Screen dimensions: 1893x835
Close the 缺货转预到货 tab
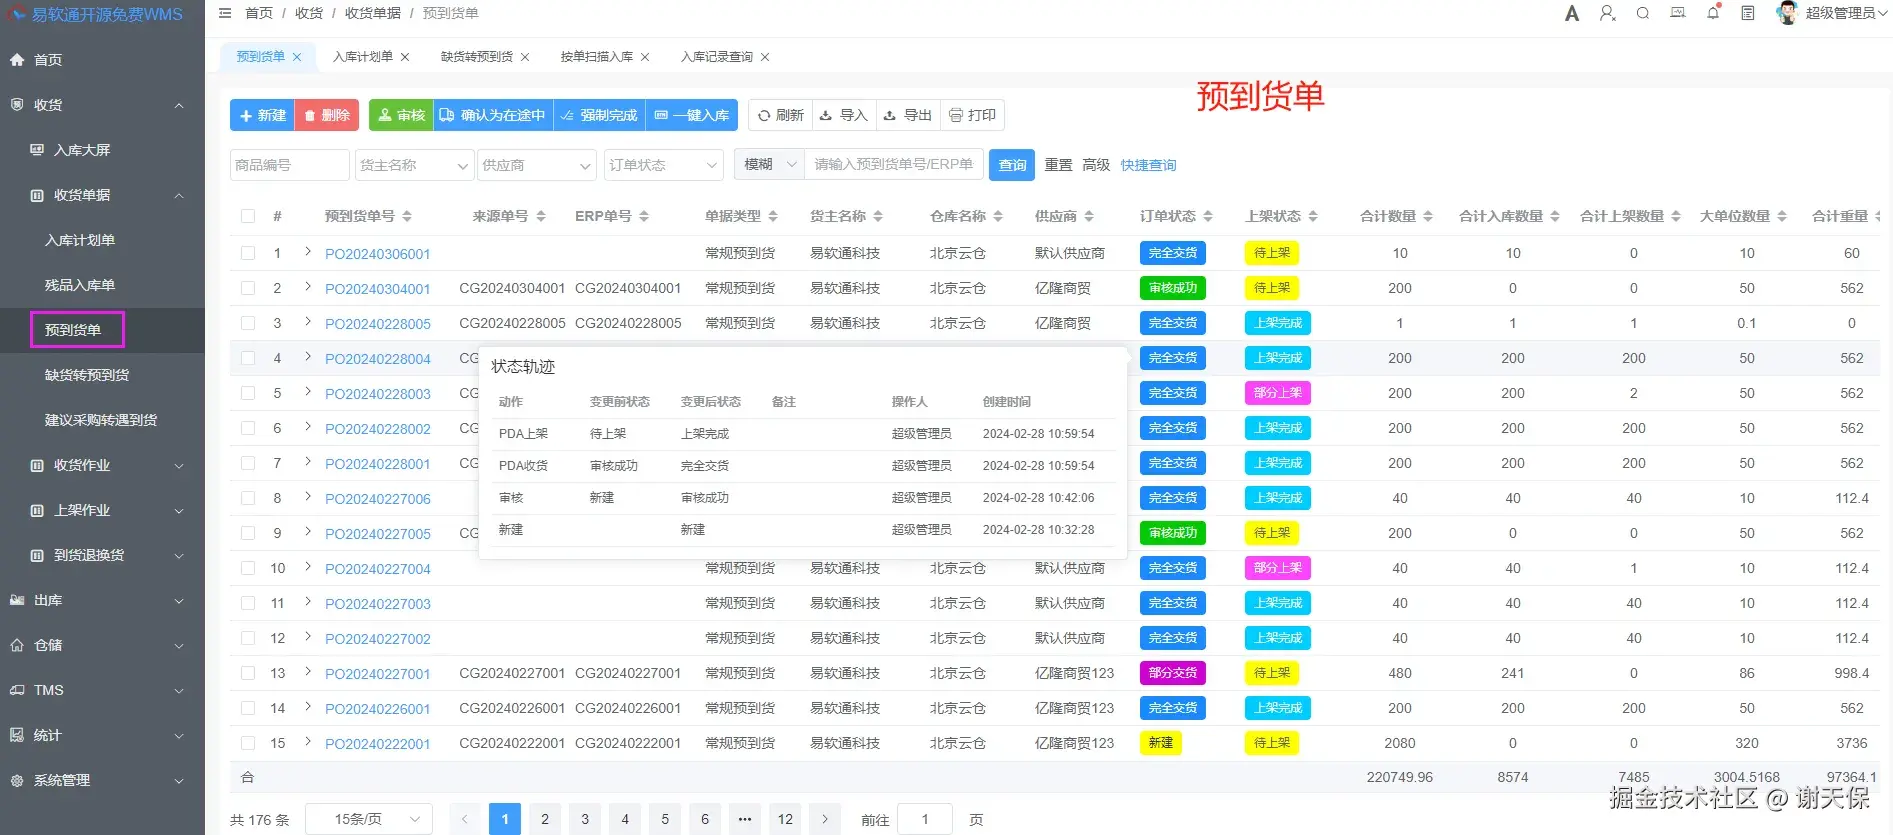coord(525,57)
